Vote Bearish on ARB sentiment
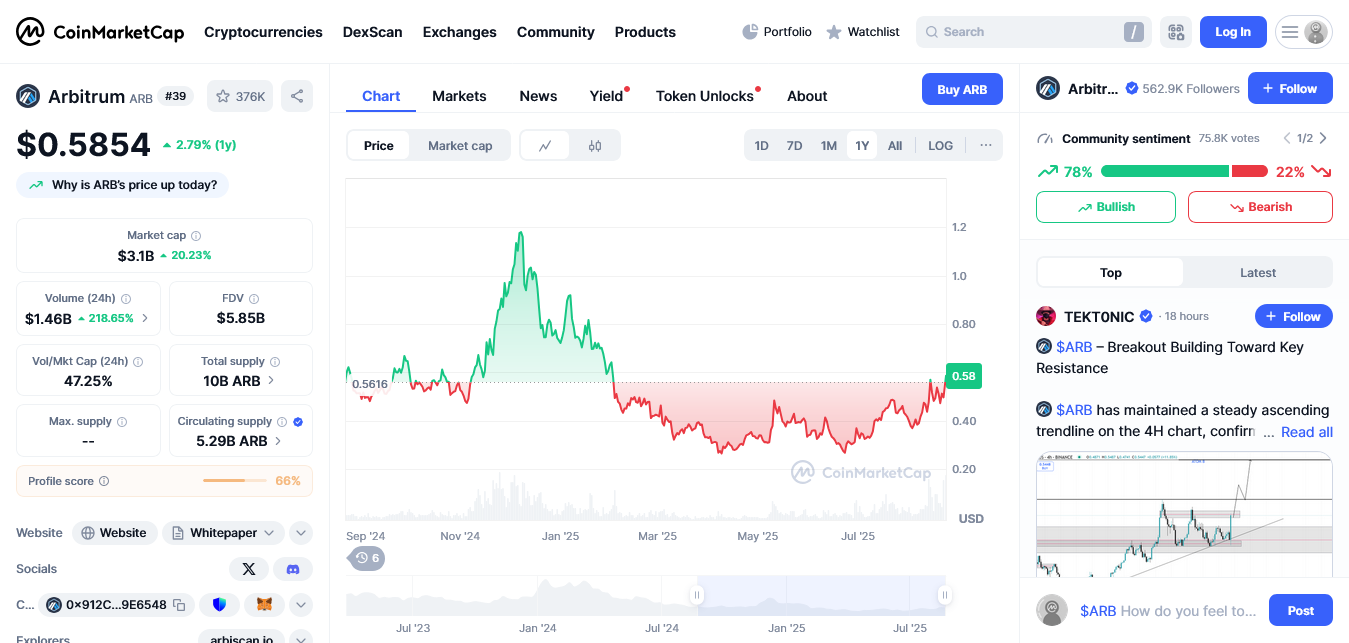1349x643 pixels. coord(1260,207)
